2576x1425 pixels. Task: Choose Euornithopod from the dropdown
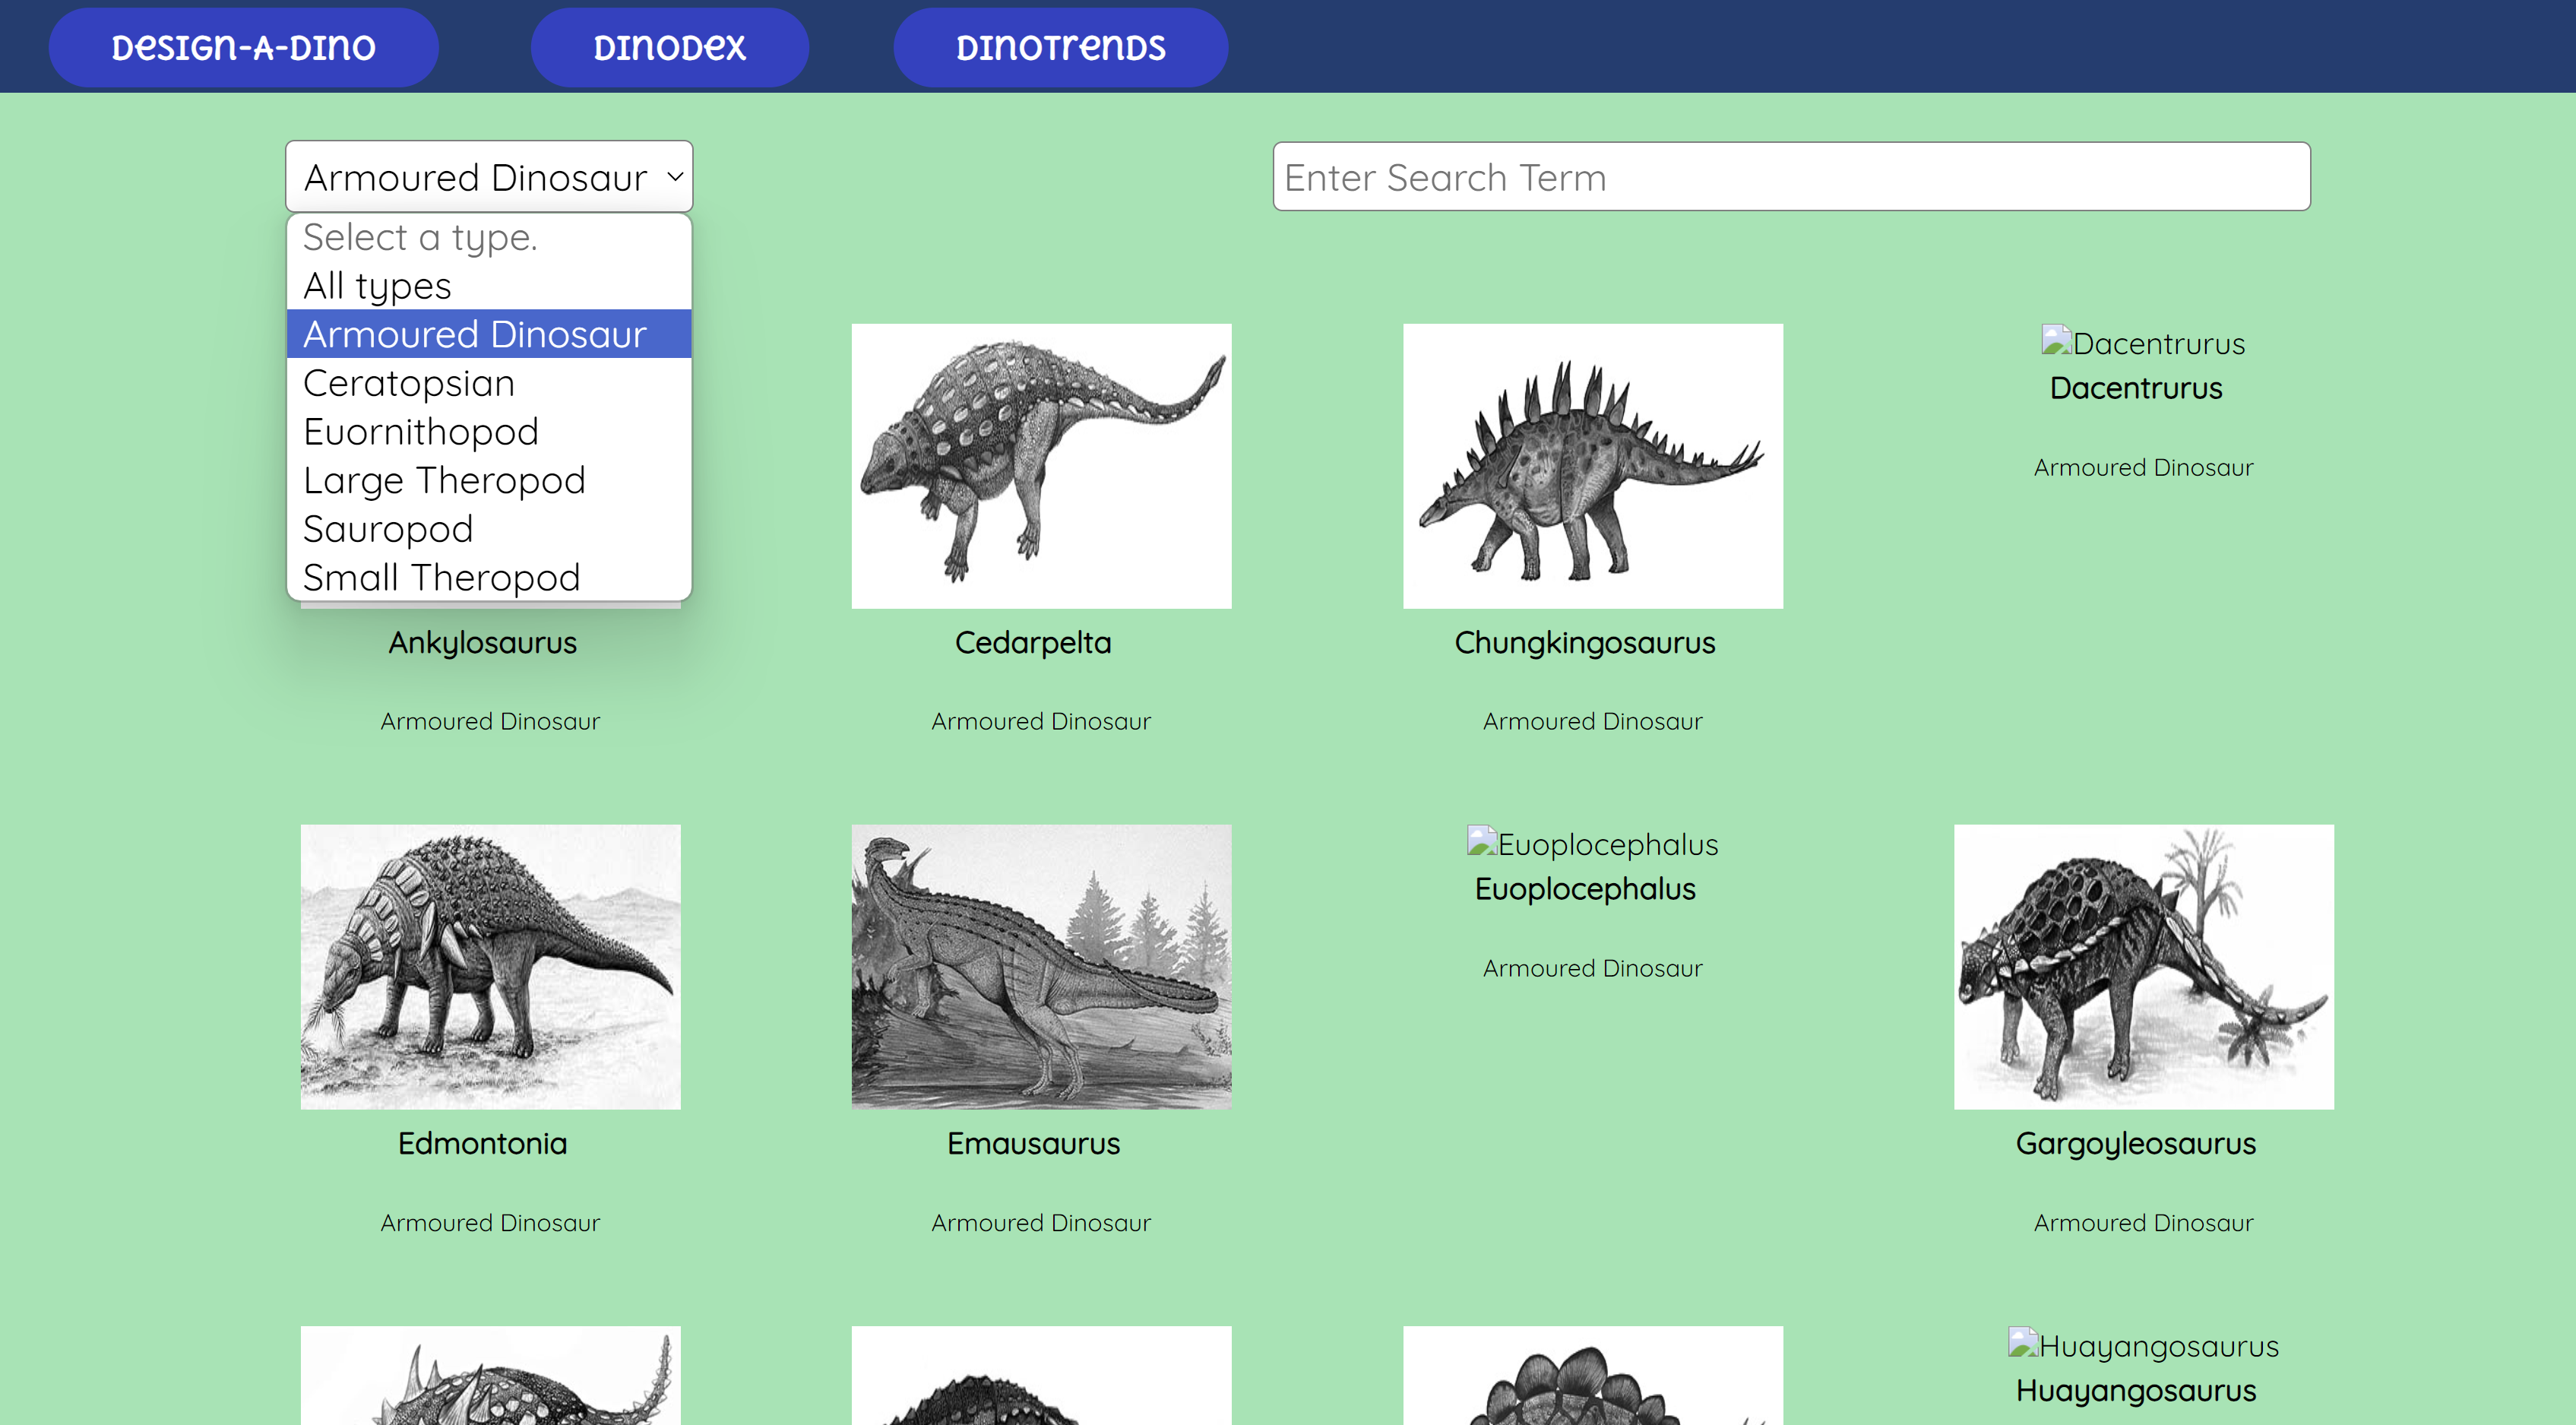[x=421, y=432]
